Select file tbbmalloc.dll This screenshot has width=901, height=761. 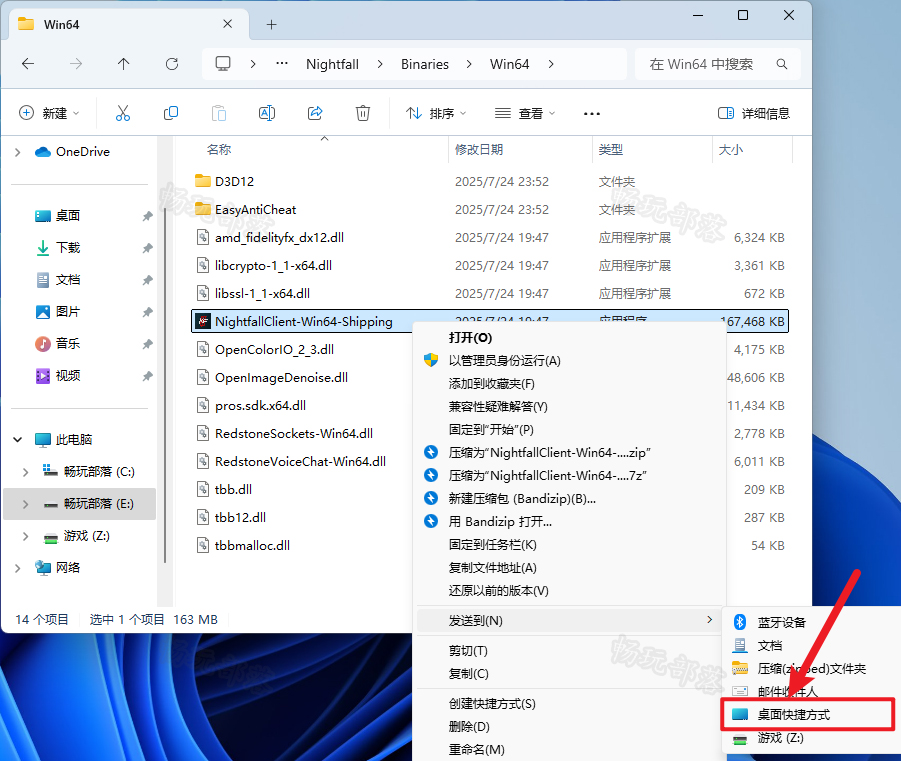pyautogui.click(x=252, y=545)
